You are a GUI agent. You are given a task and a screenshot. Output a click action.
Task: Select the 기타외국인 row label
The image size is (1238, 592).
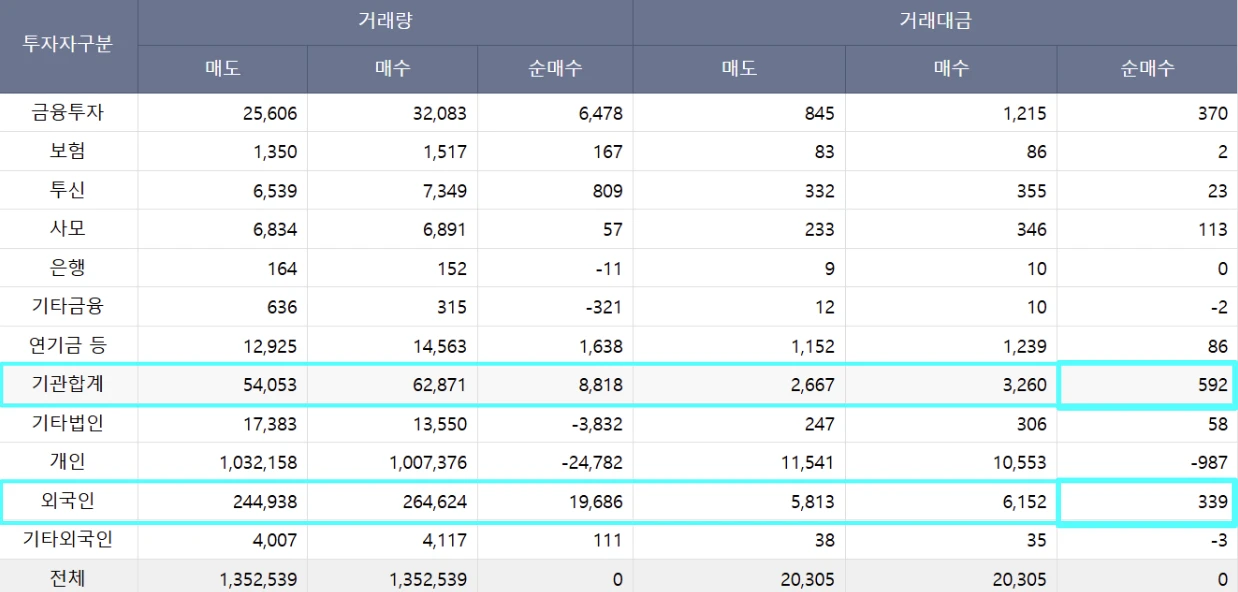pos(68,541)
